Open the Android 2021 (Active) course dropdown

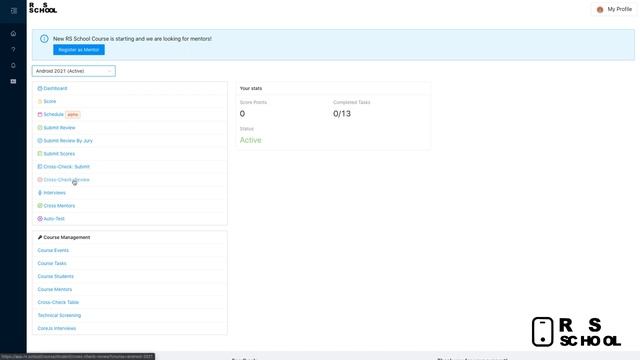(74, 71)
